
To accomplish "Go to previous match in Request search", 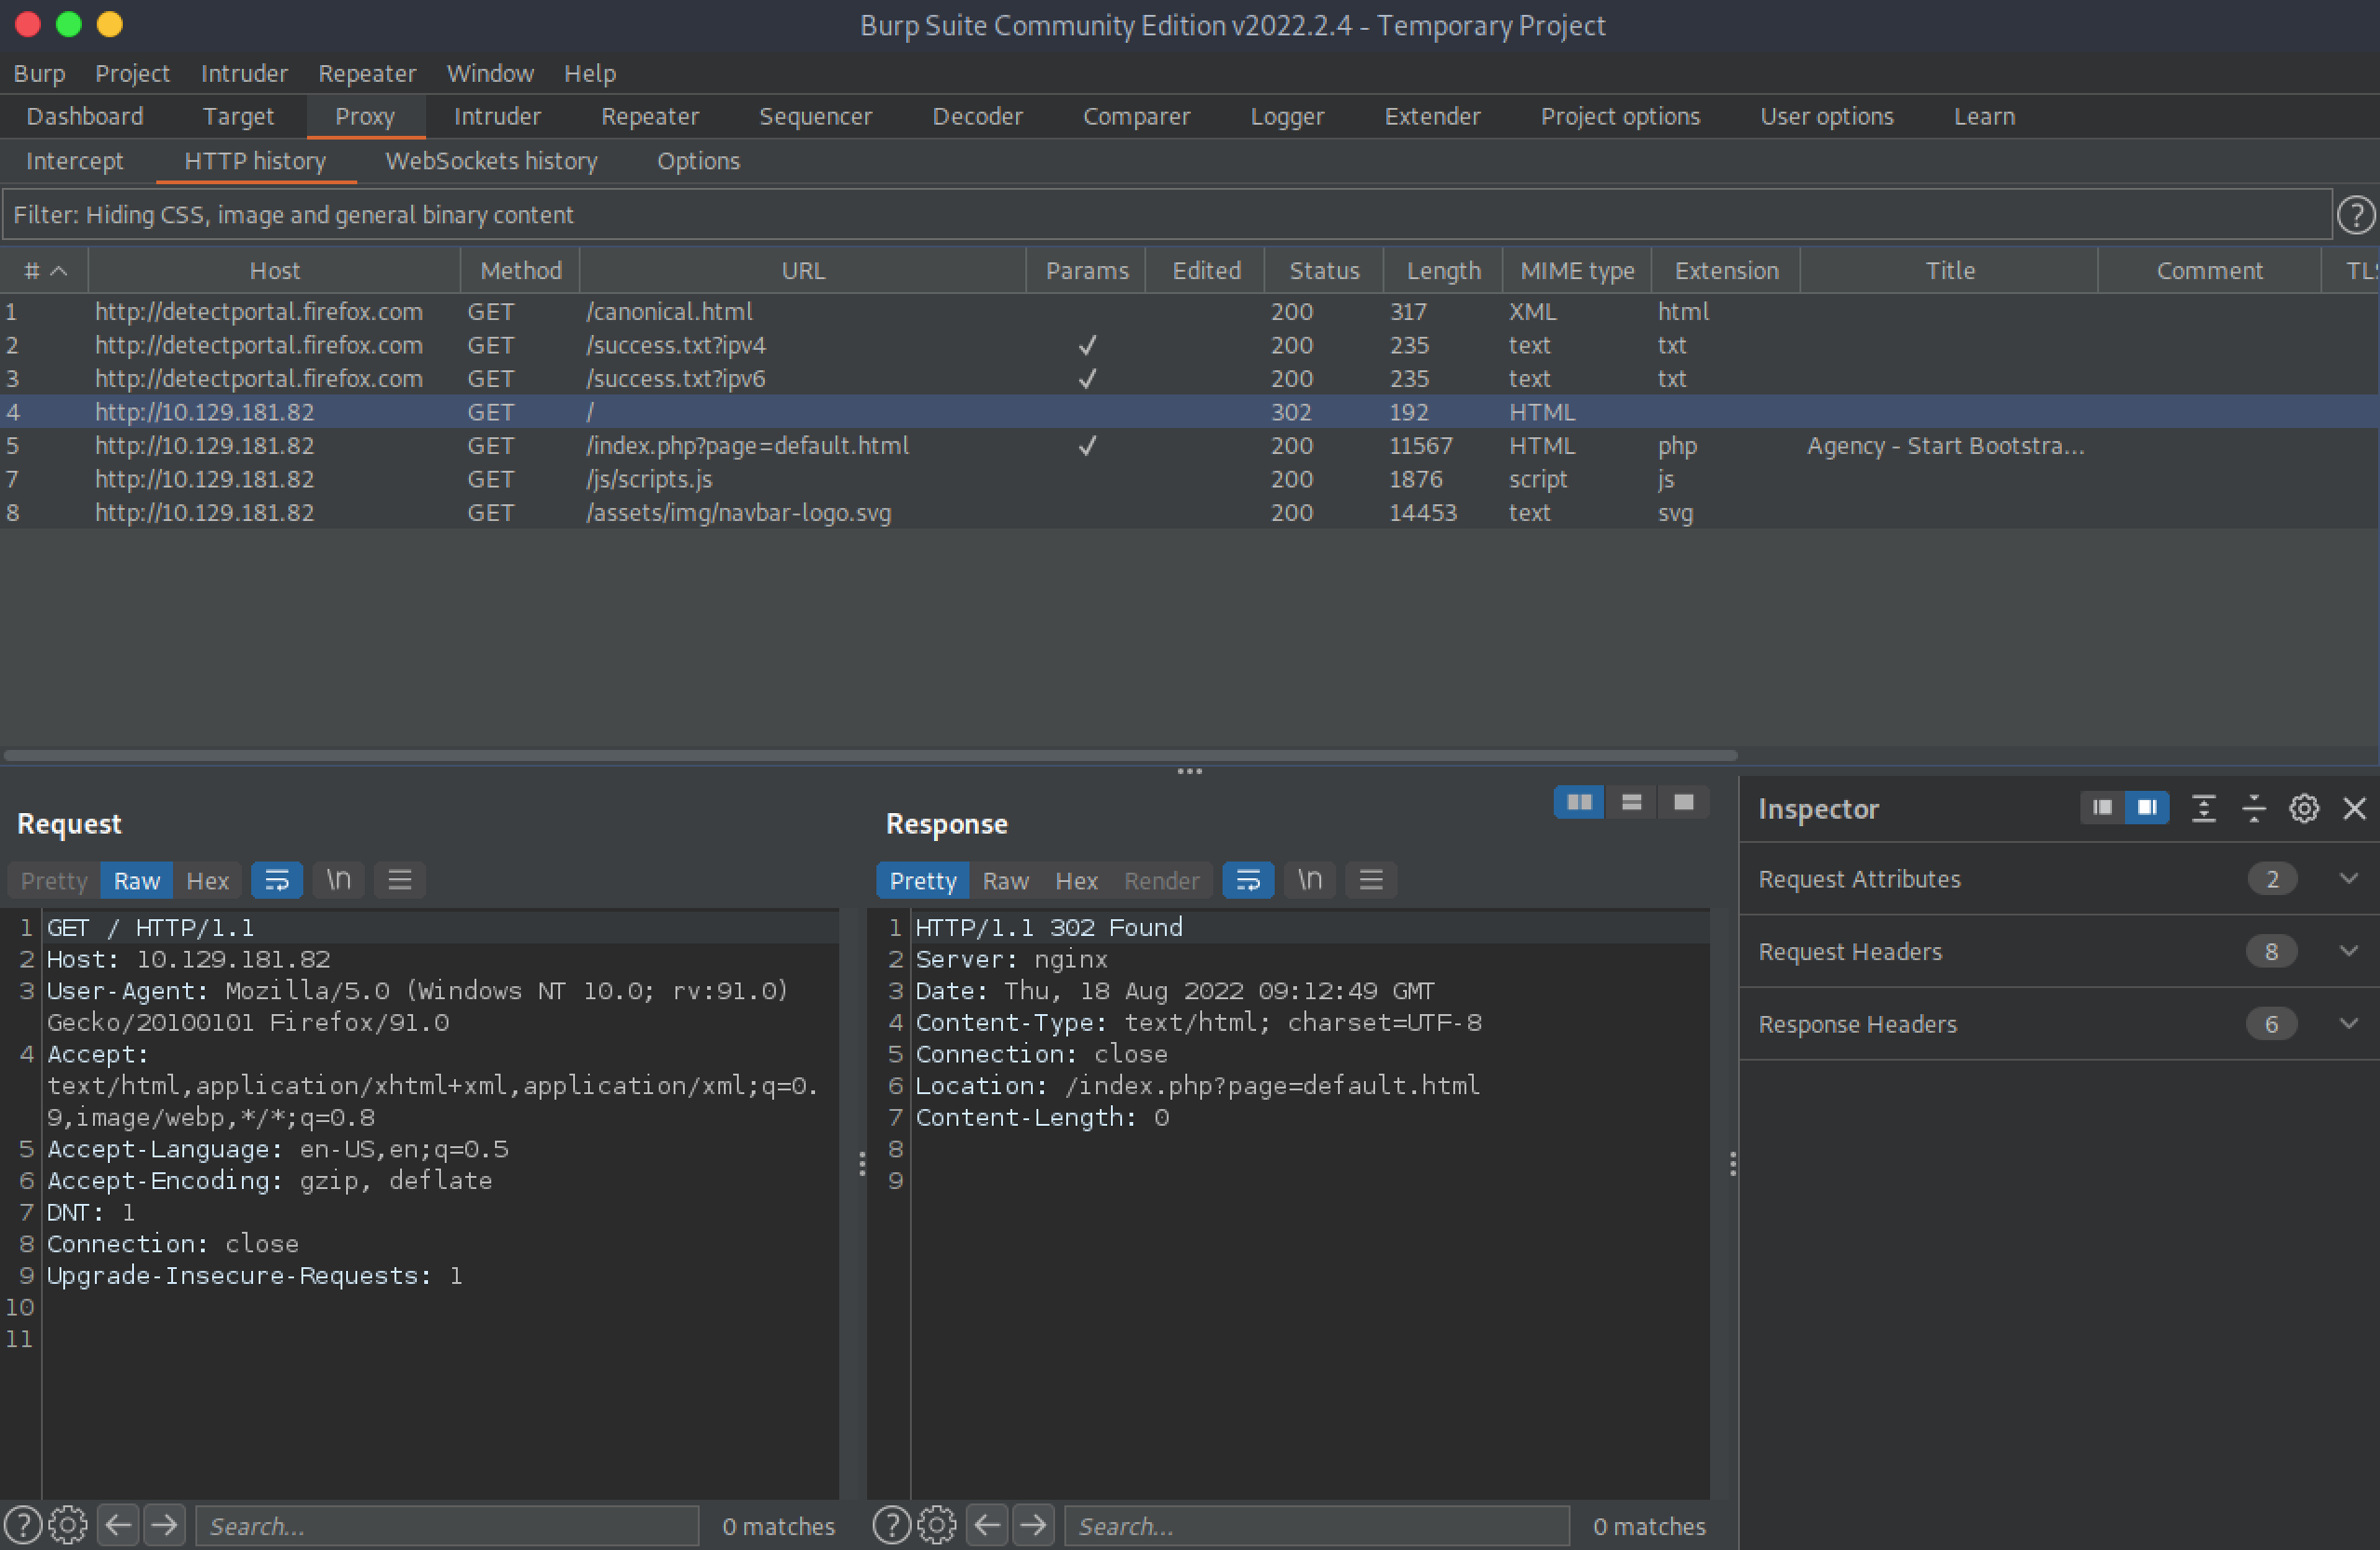I will [x=118, y=1525].
